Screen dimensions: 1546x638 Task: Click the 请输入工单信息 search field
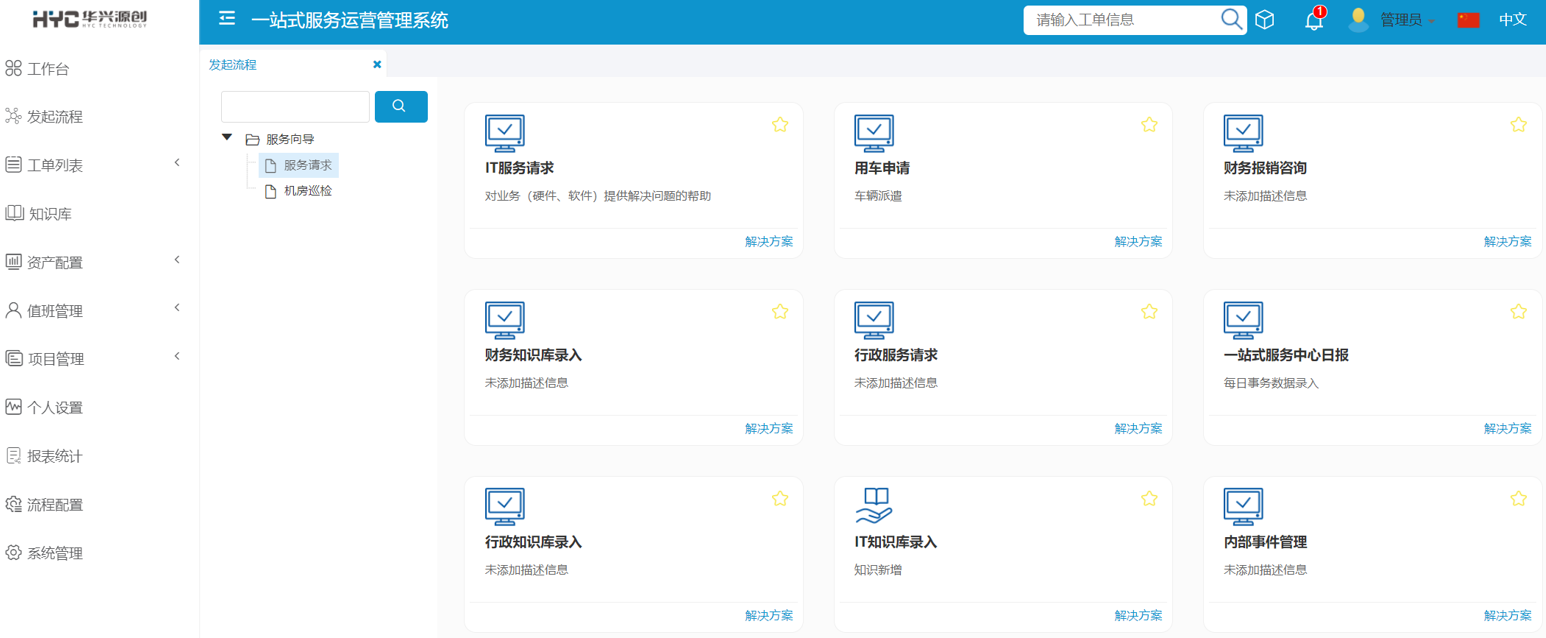[1120, 20]
